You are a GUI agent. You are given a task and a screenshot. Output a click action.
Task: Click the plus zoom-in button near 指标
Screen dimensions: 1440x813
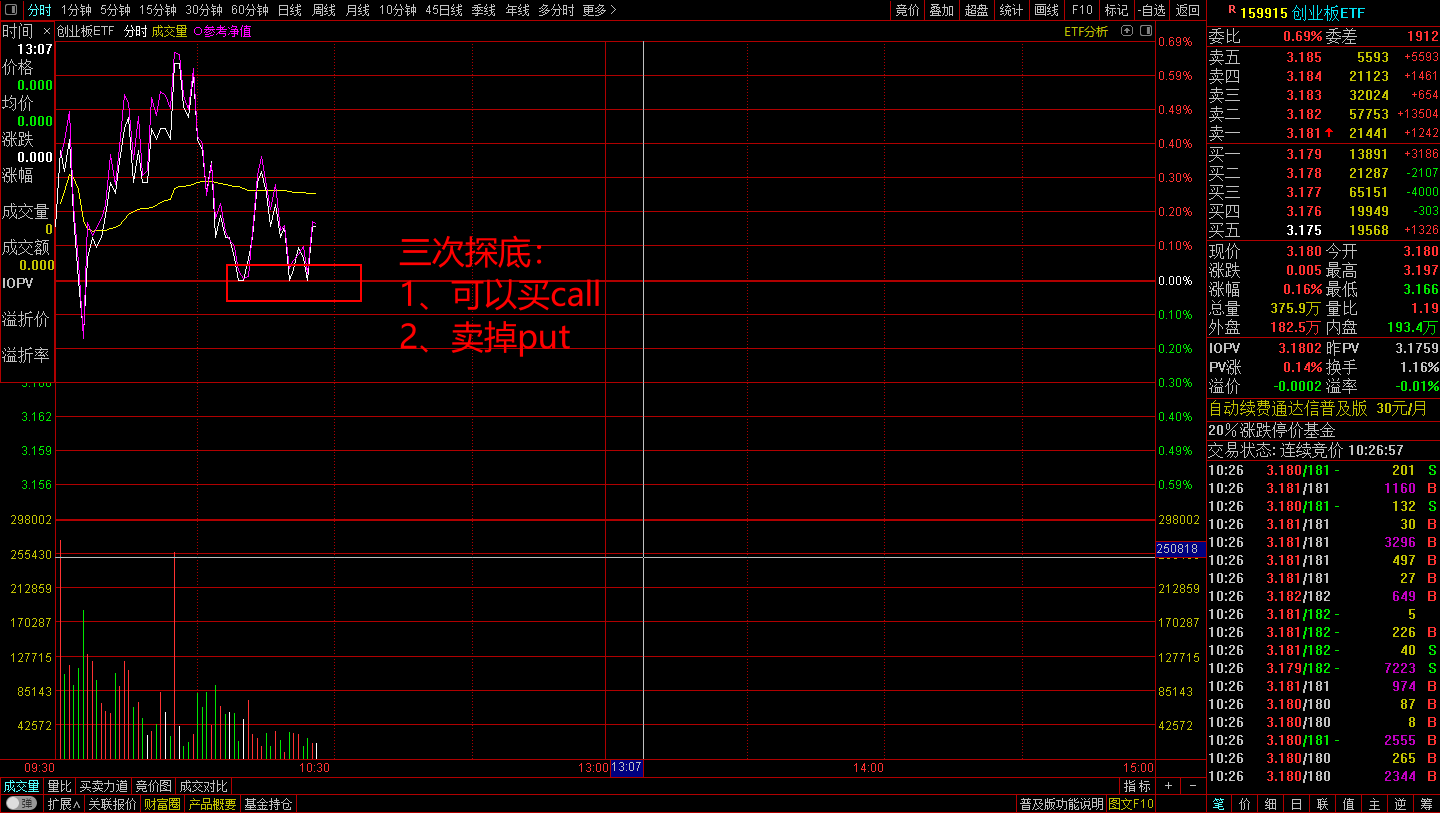point(1168,786)
